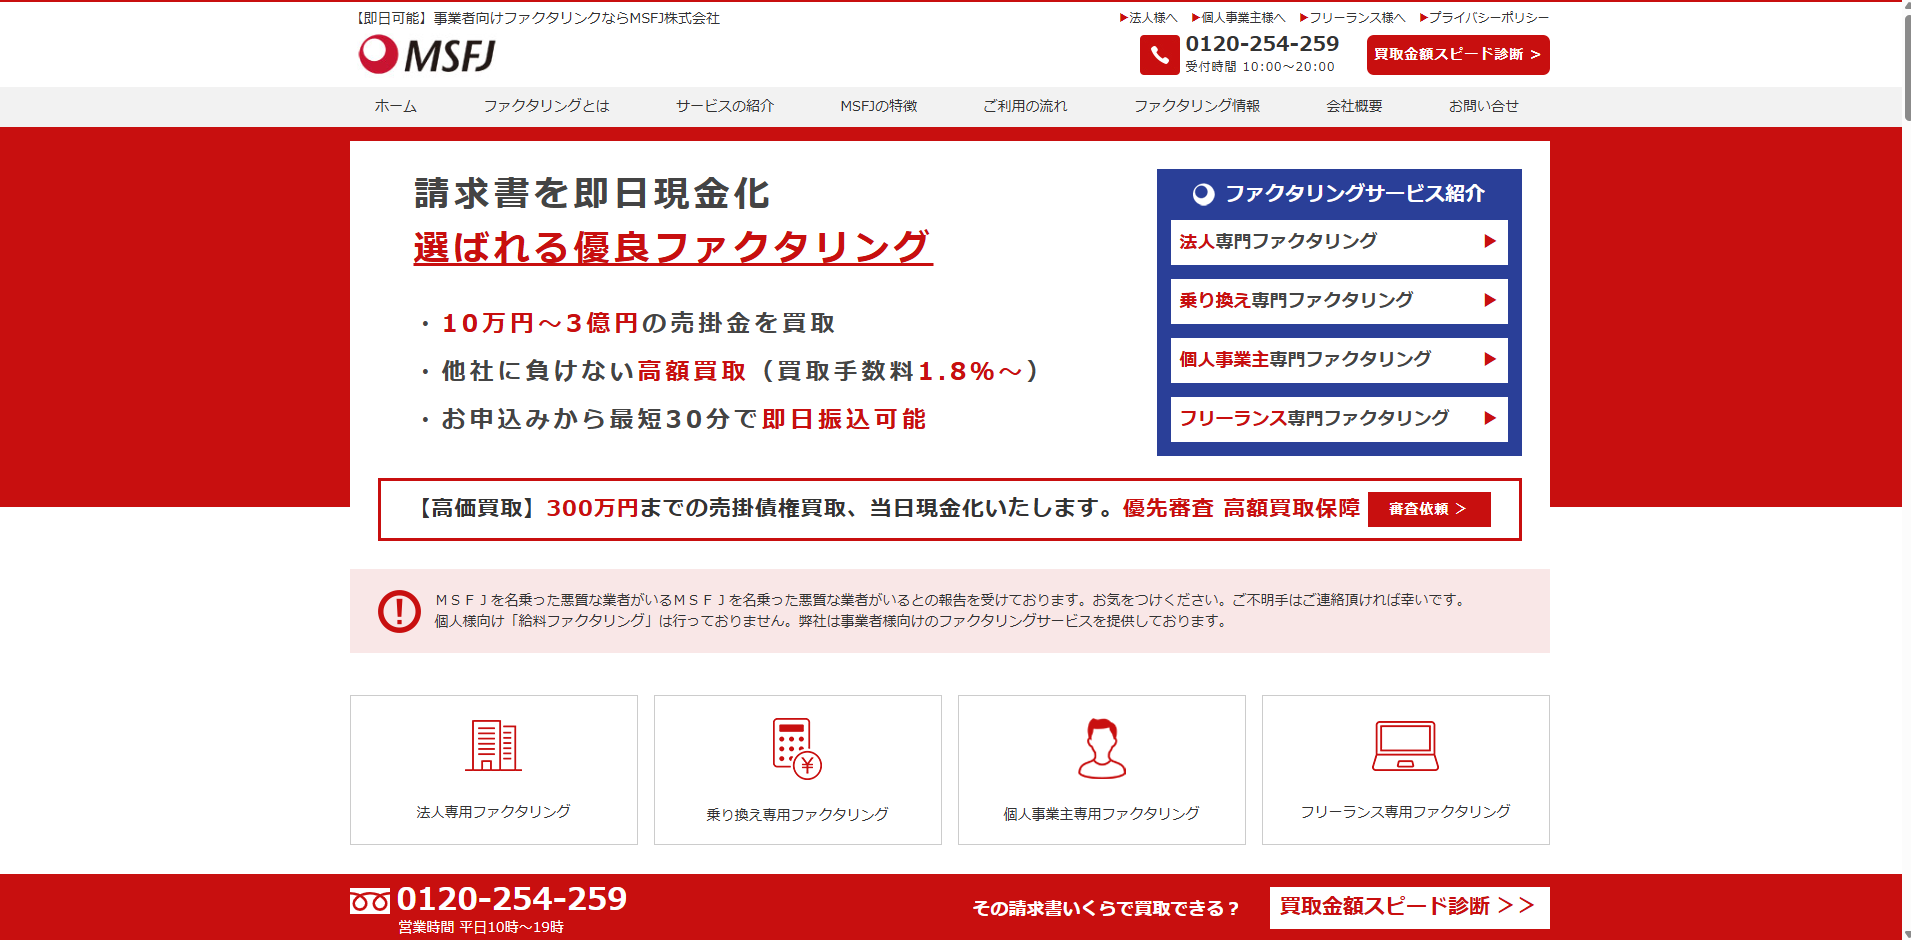
Task: Go to the 会社概要 menu item
Action: point(1354,106)
